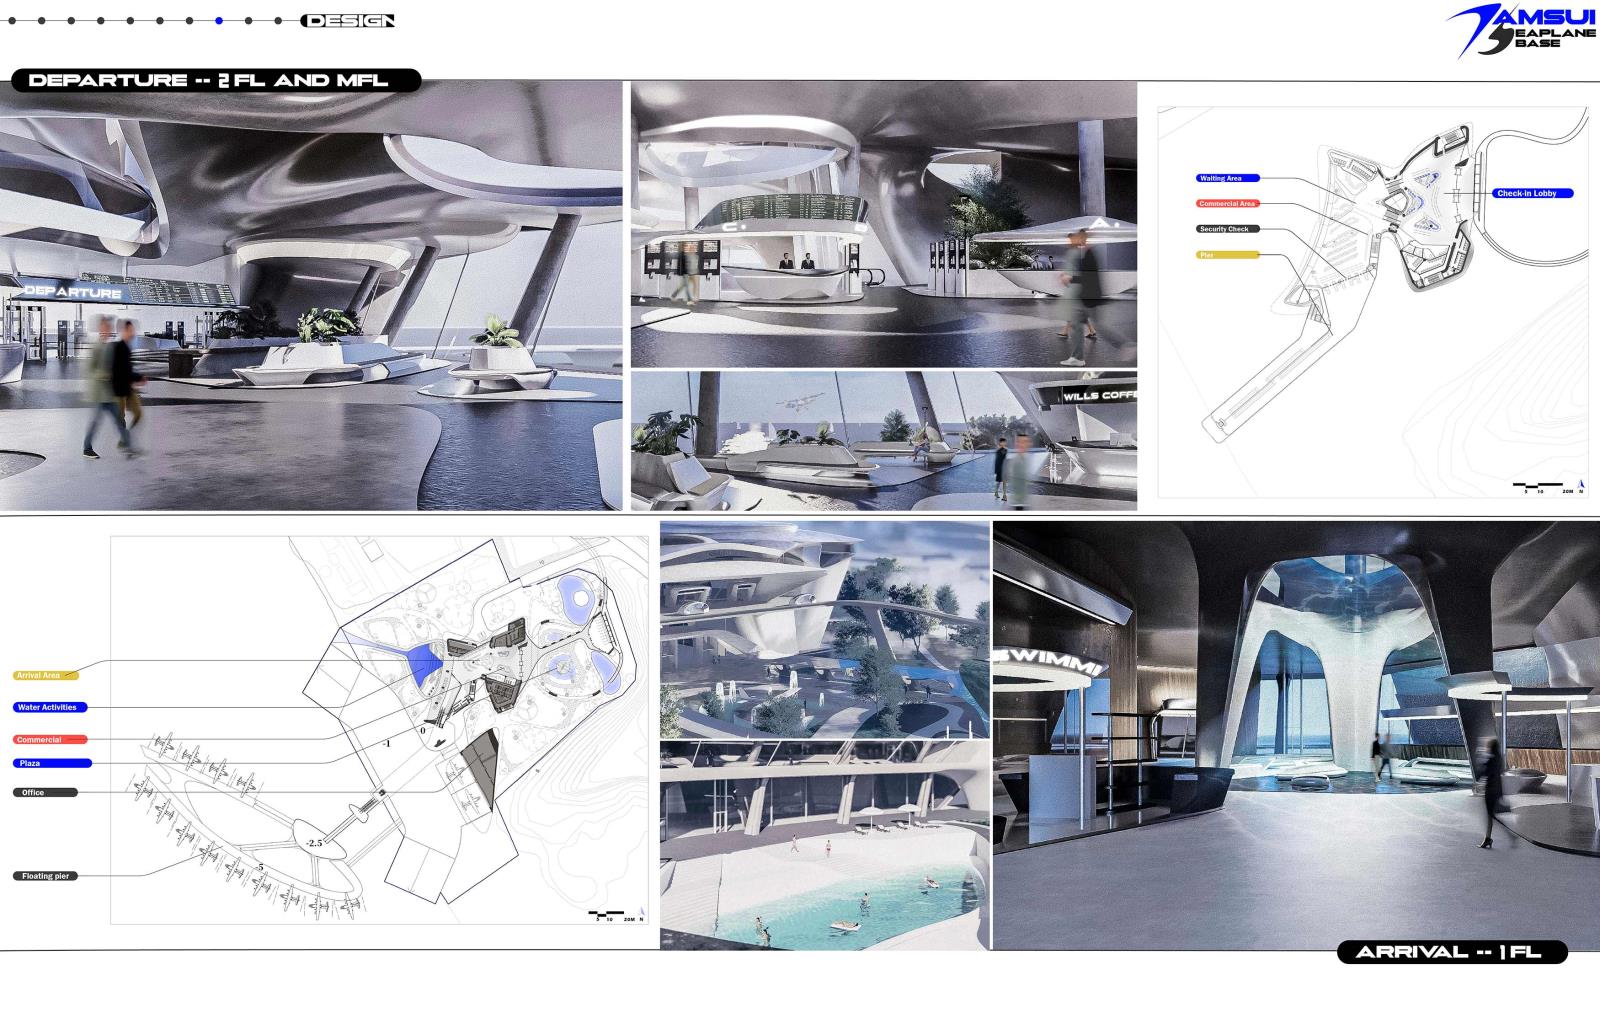Open the swimming pool render image
The width and height of the screenshot is (1600, 1029).
point(824,846)
